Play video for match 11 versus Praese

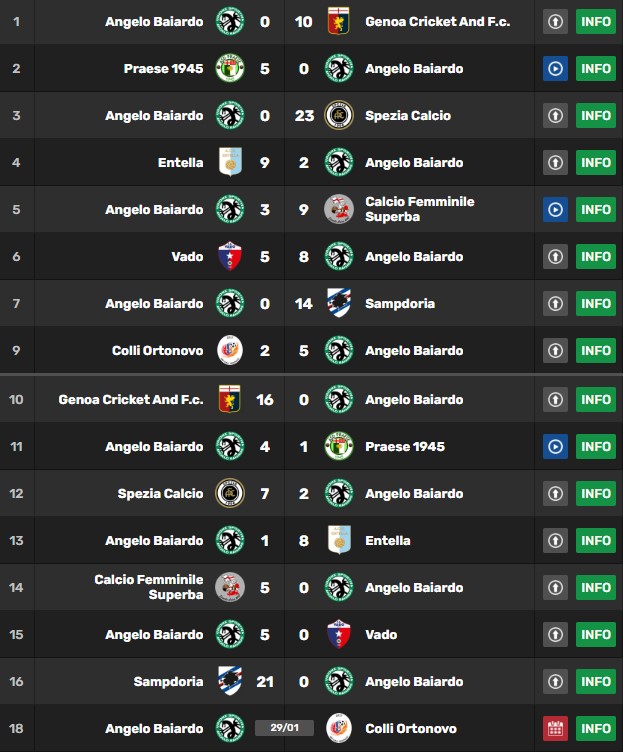click(555, 447)
